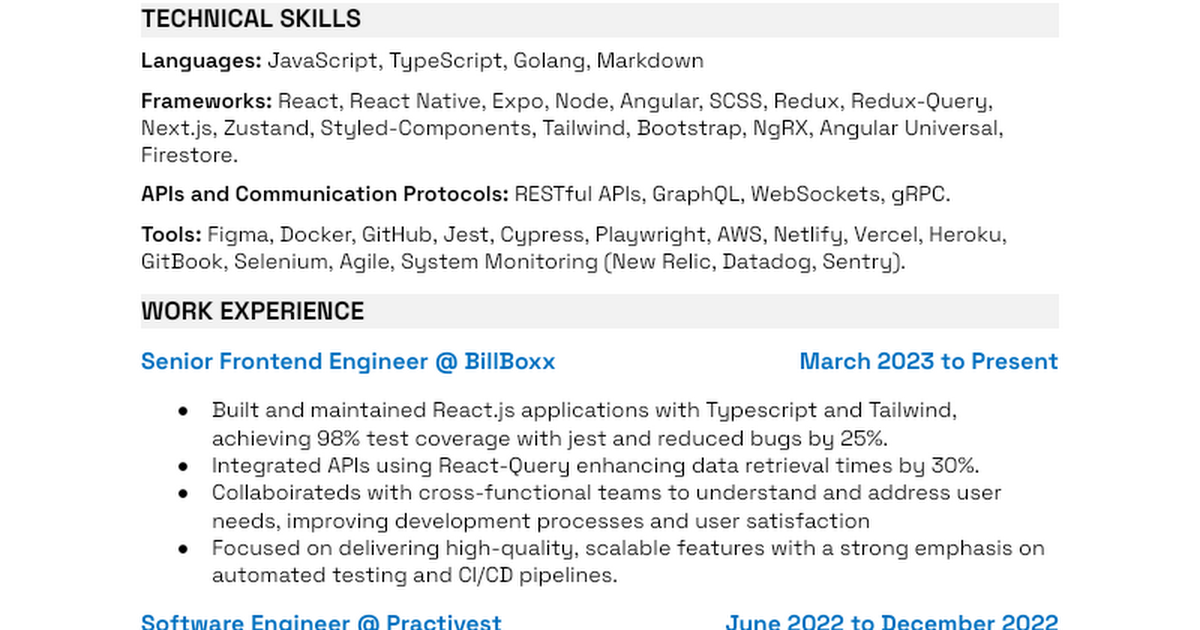
Task: Click the bold Languages: label
Action: coord(201,61)
